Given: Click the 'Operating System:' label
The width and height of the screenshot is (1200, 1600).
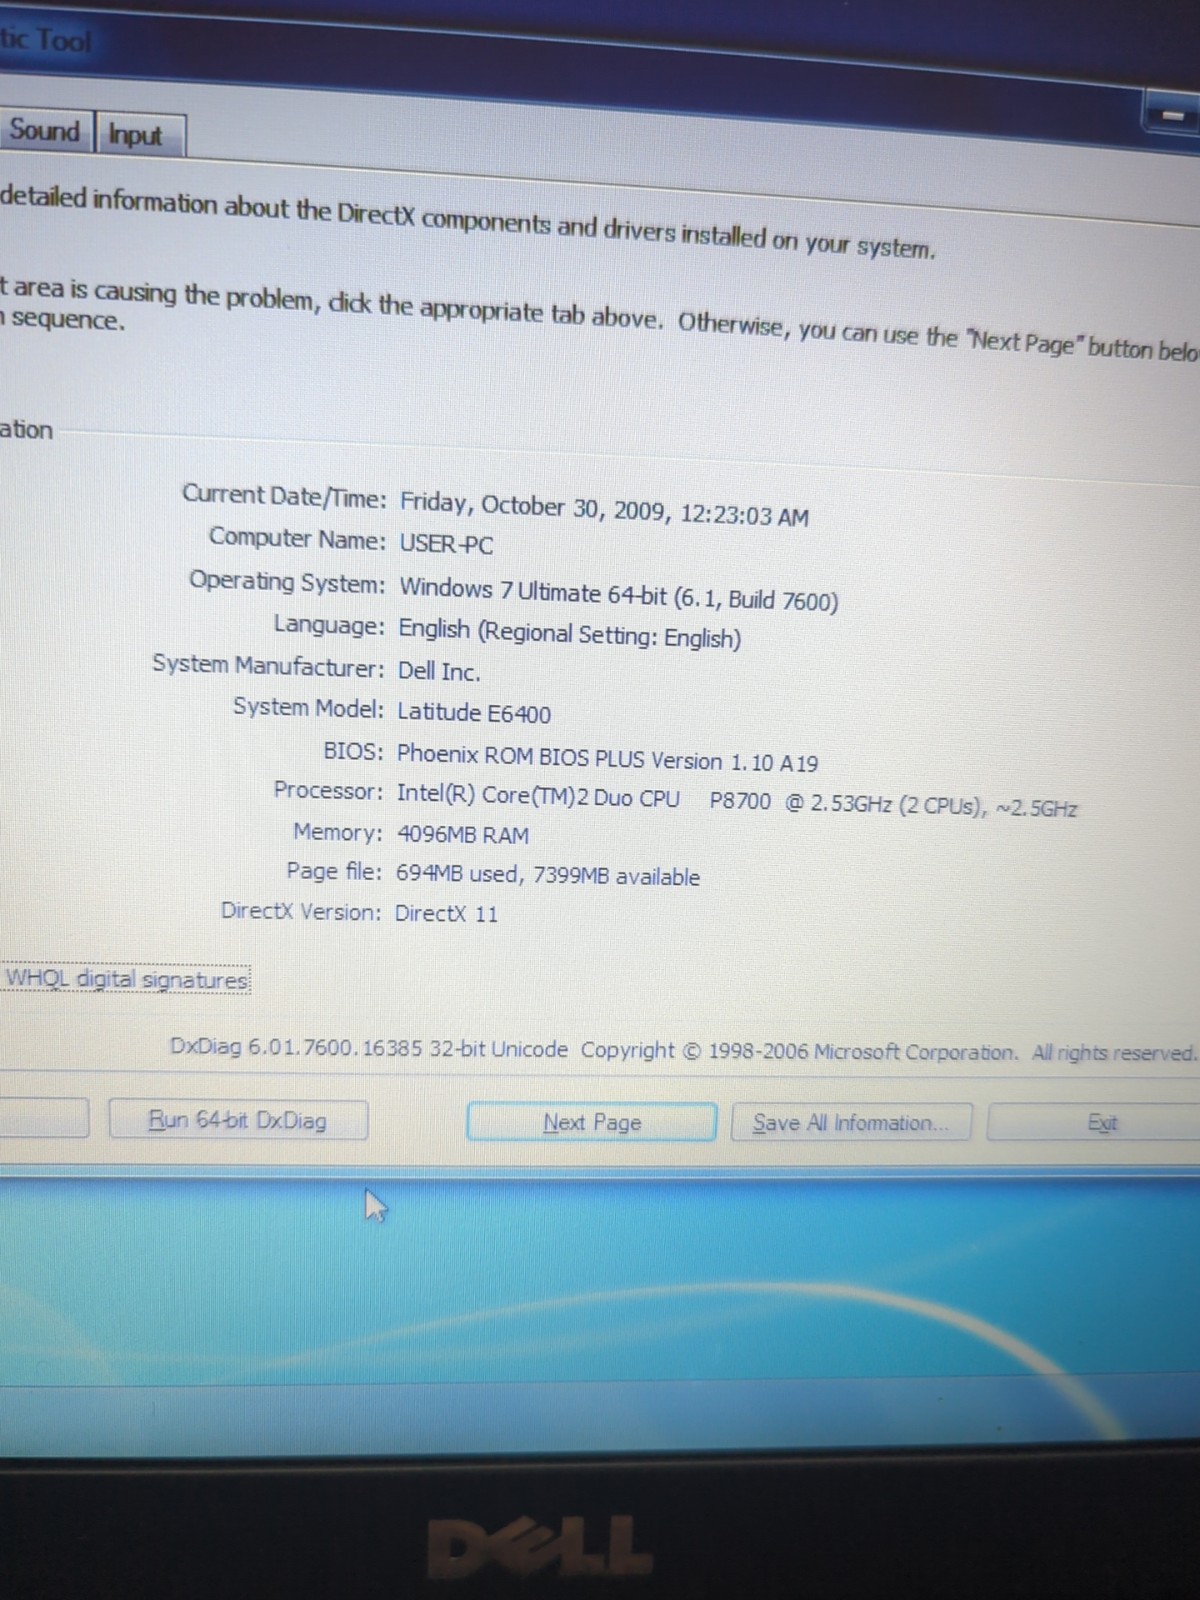Looking at the screenshot, I should (287, 582).
